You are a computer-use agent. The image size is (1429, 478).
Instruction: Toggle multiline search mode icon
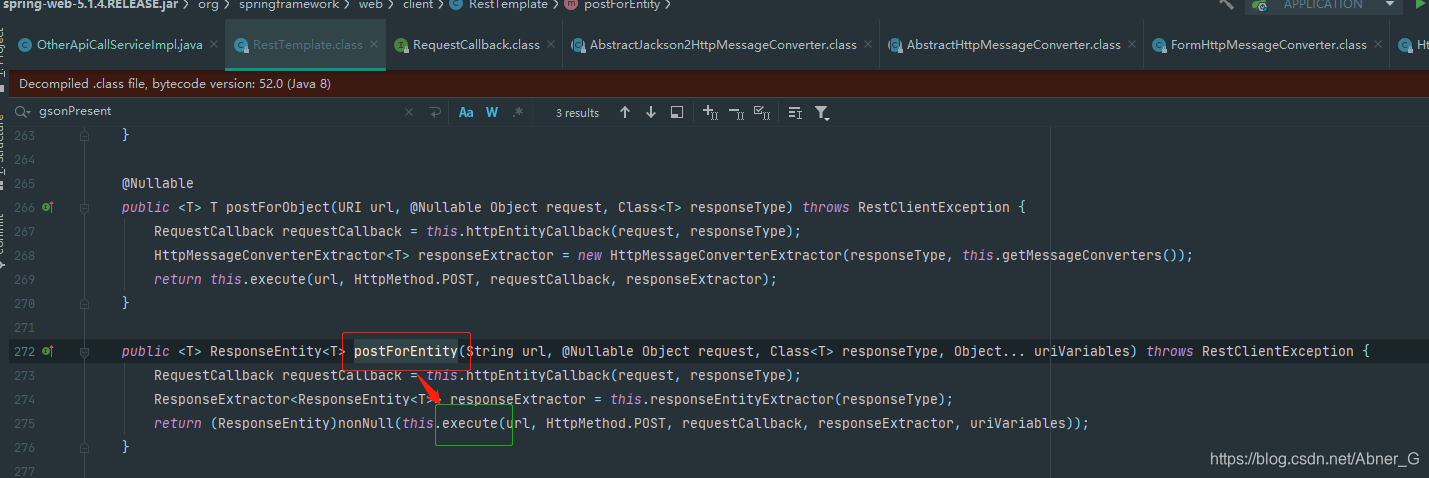click(795, 113)
